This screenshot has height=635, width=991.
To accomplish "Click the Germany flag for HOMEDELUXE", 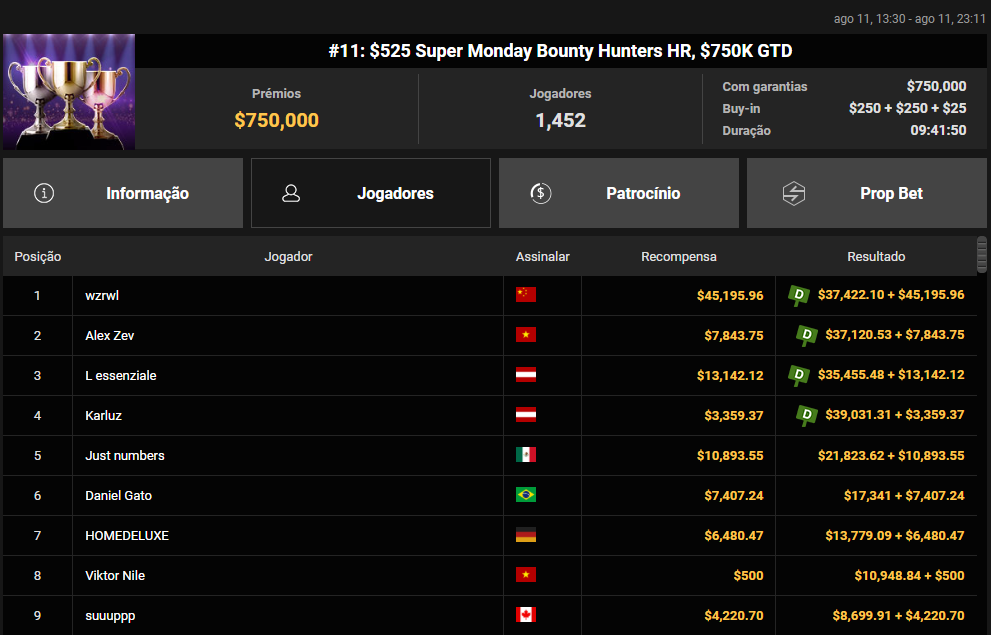I will click(526, 535).
